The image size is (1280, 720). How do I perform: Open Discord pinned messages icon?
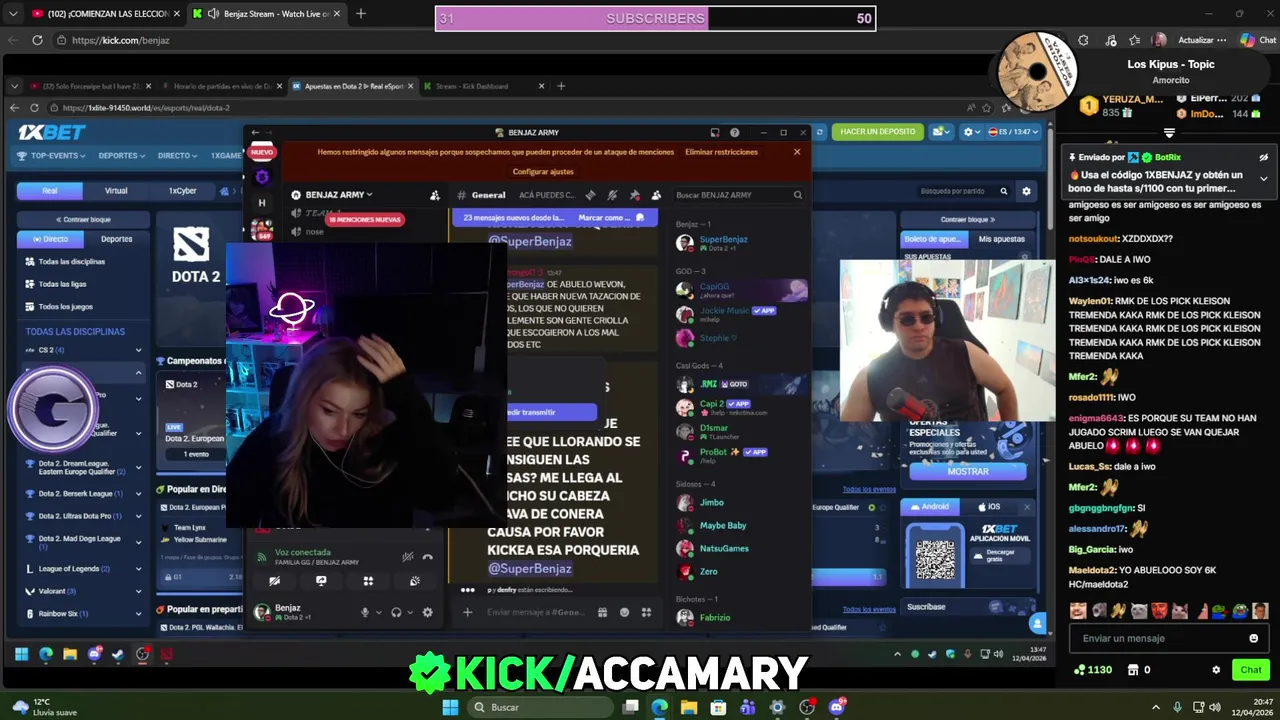click(x=634, y=195)
